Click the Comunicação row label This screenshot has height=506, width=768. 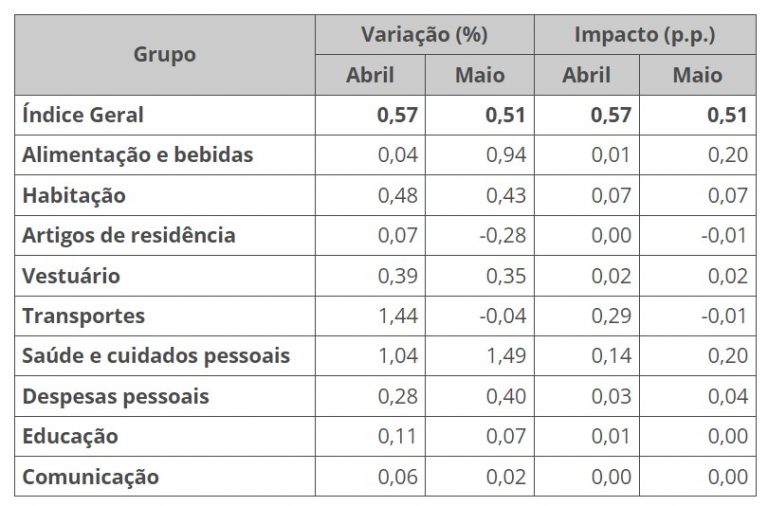tap(90, 477)
